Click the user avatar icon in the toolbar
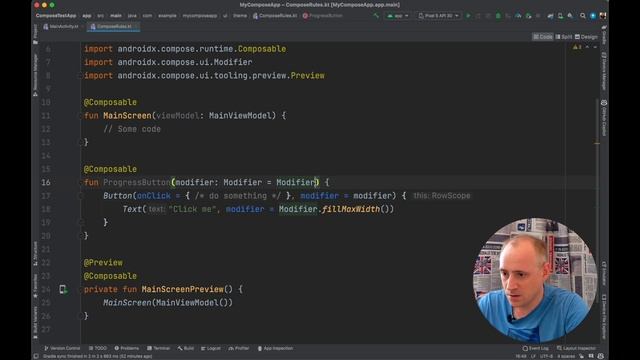Screen dimensions: 640x360 pyautogui.click(x=602, y=16)
